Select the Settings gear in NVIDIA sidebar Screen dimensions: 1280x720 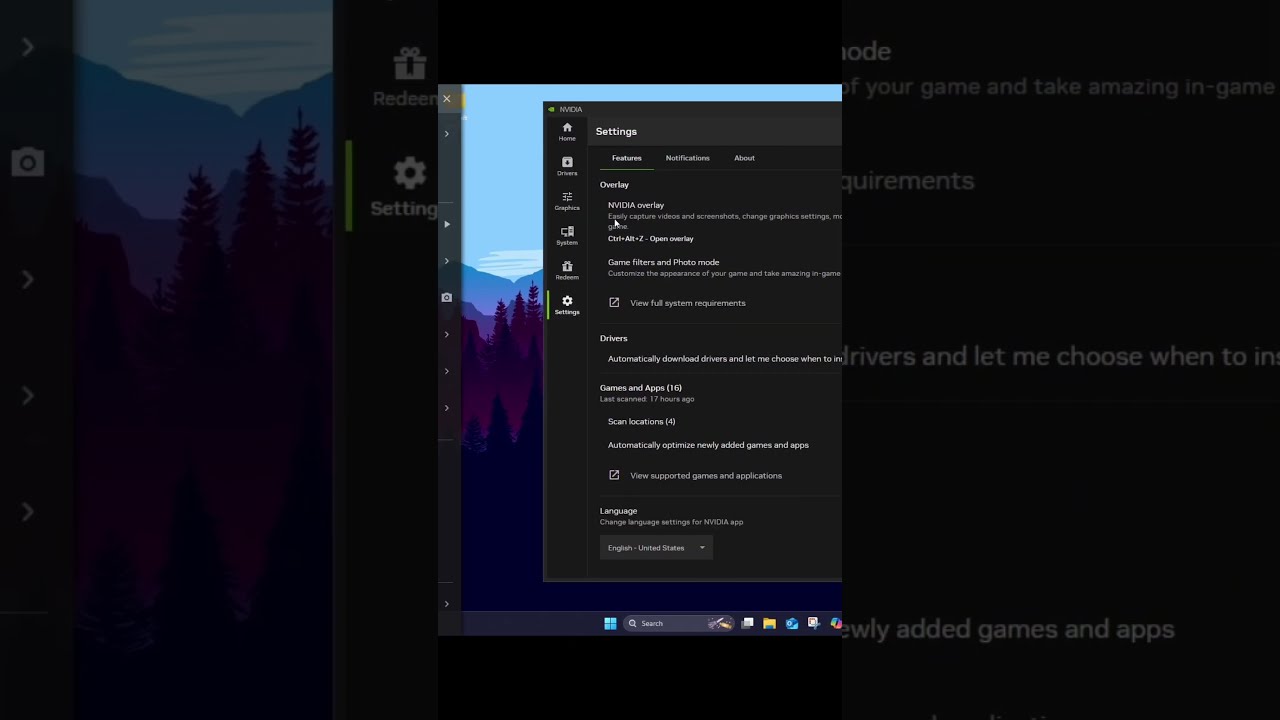567,305
